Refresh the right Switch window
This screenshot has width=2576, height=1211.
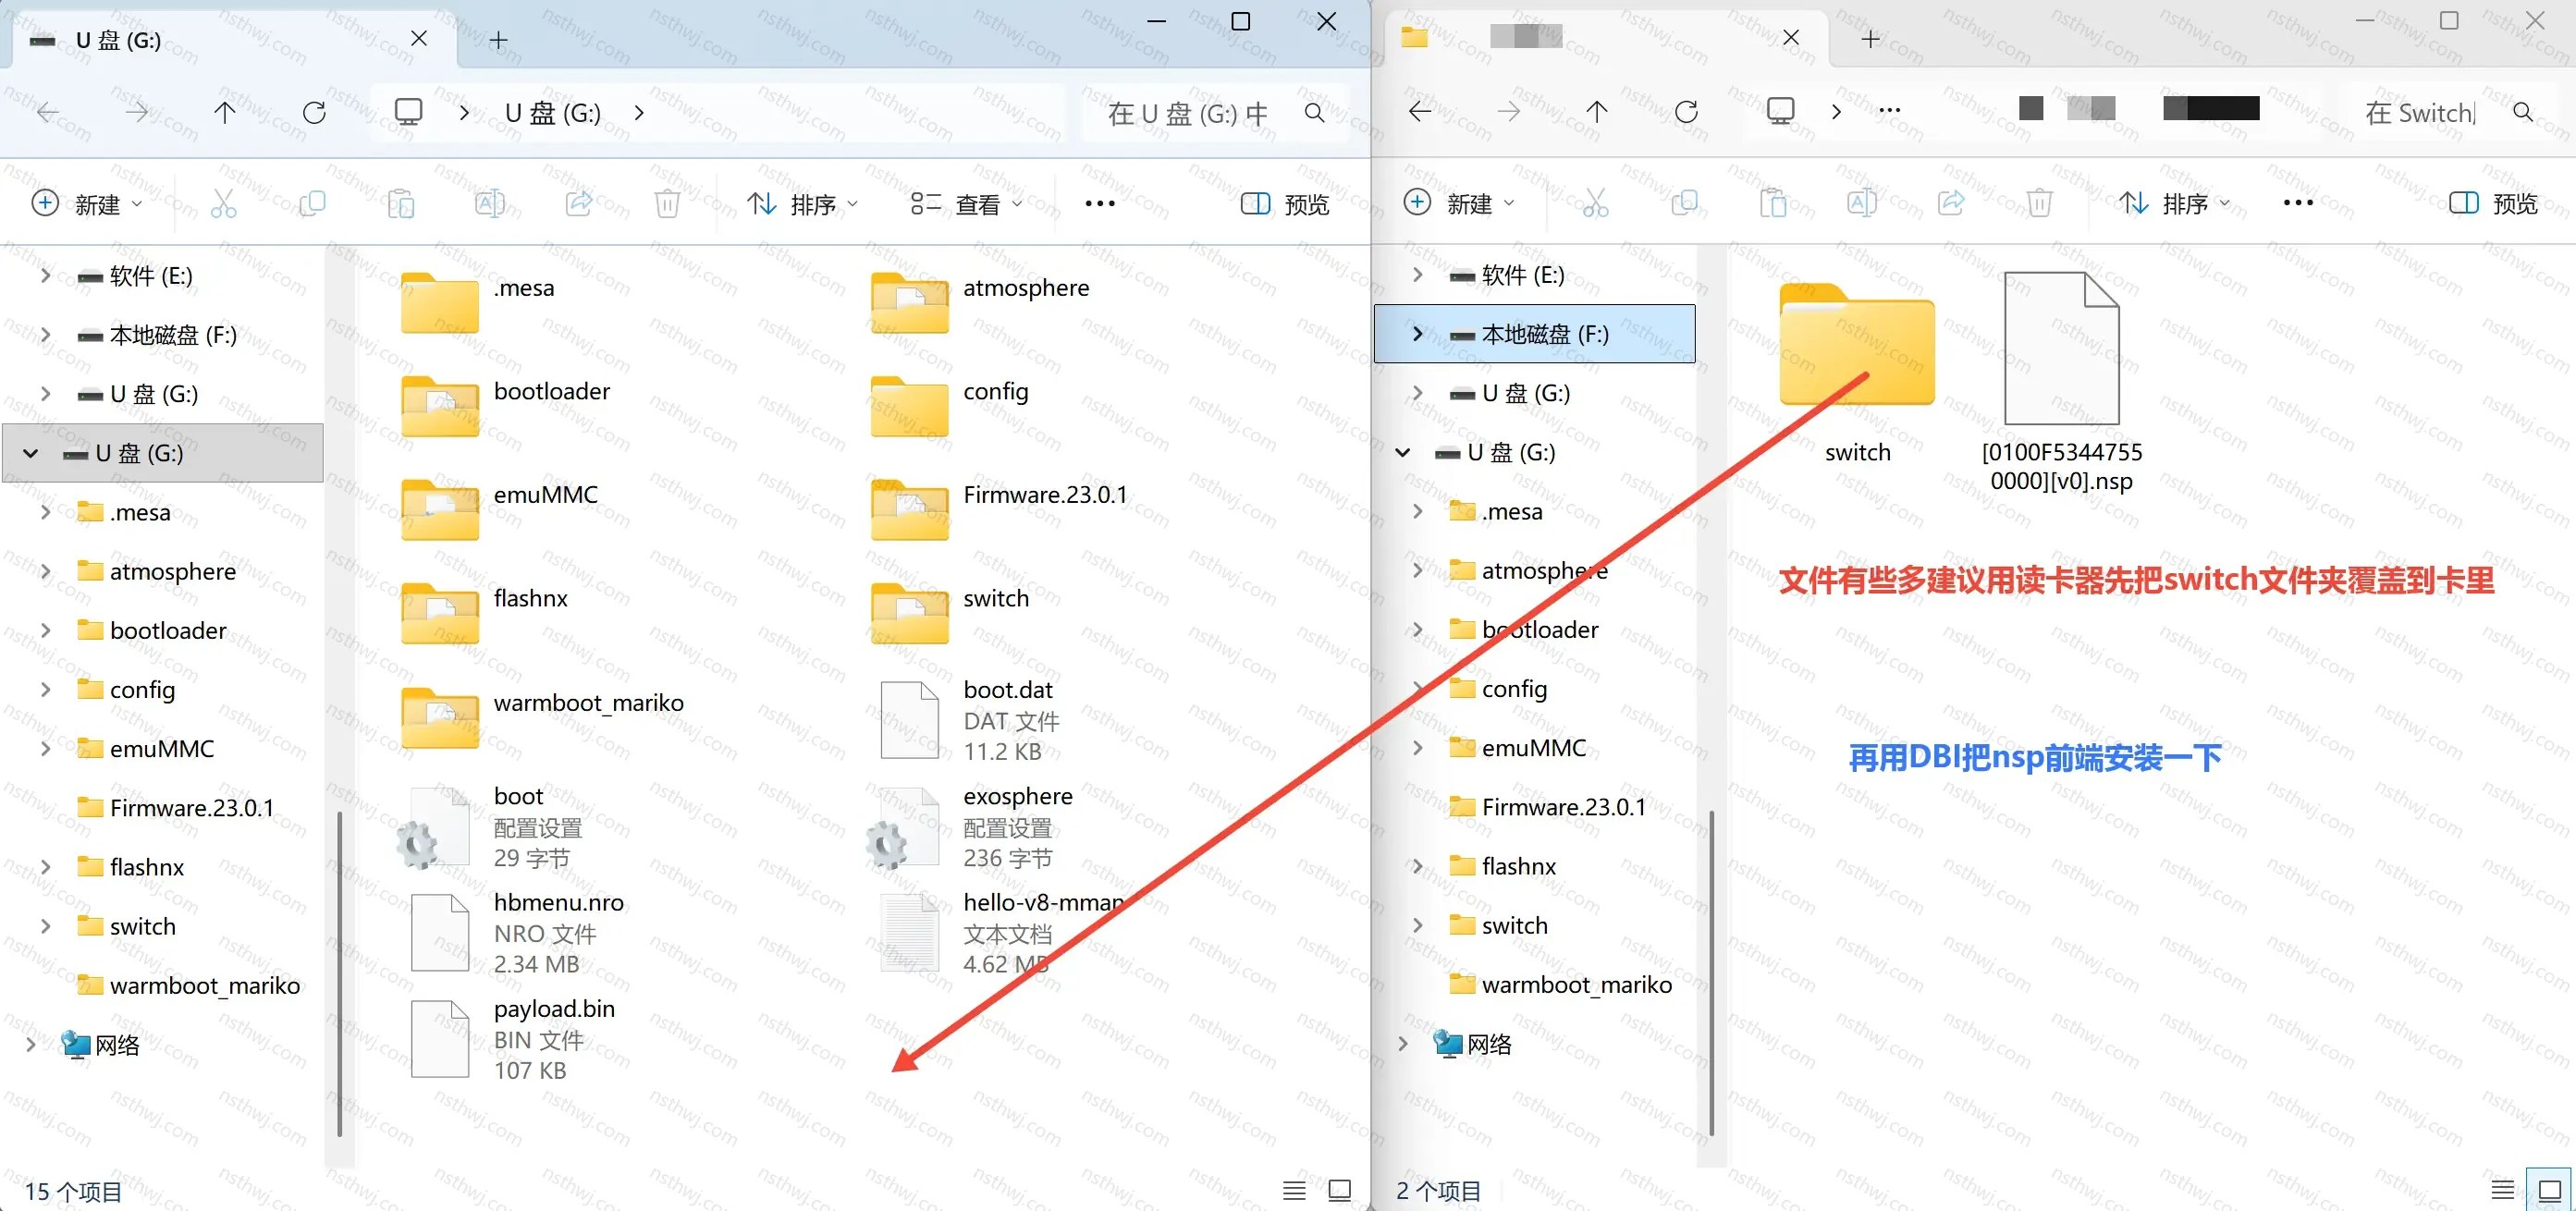[1686, 111]
